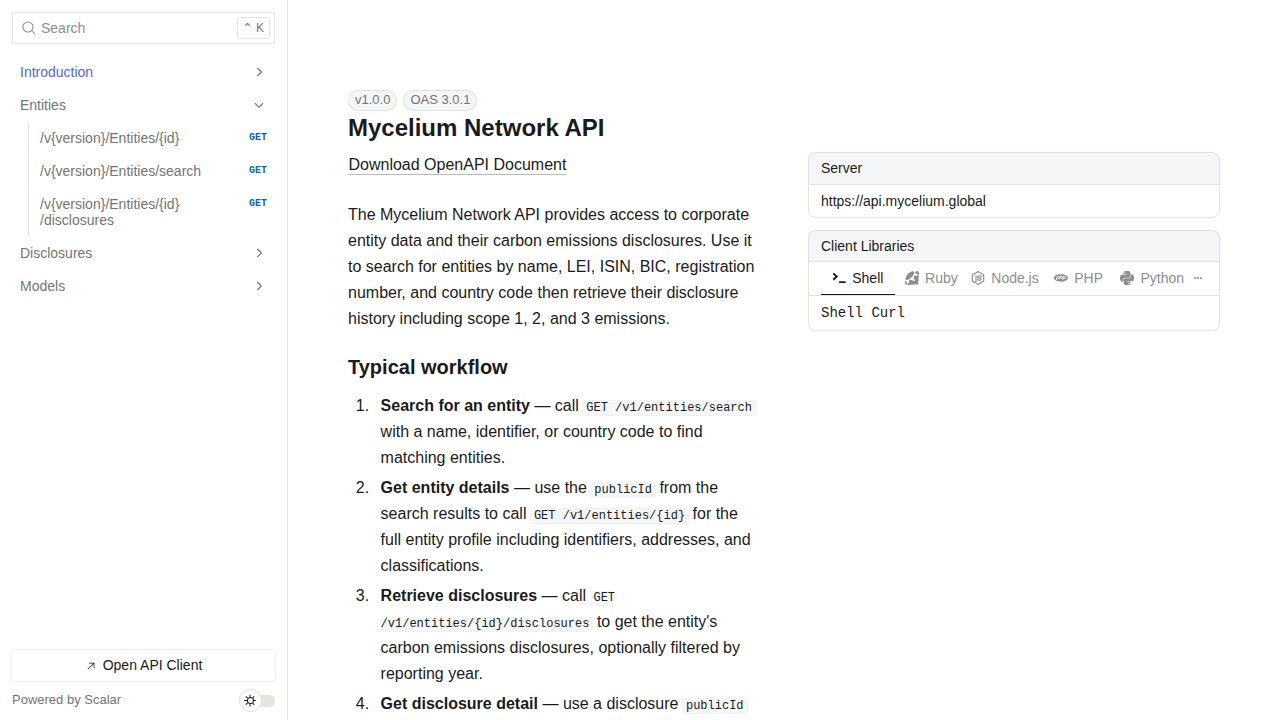This screenshot has height=720, width=1280.
Task: Collapse the Entities section
Action: [259, 105]
